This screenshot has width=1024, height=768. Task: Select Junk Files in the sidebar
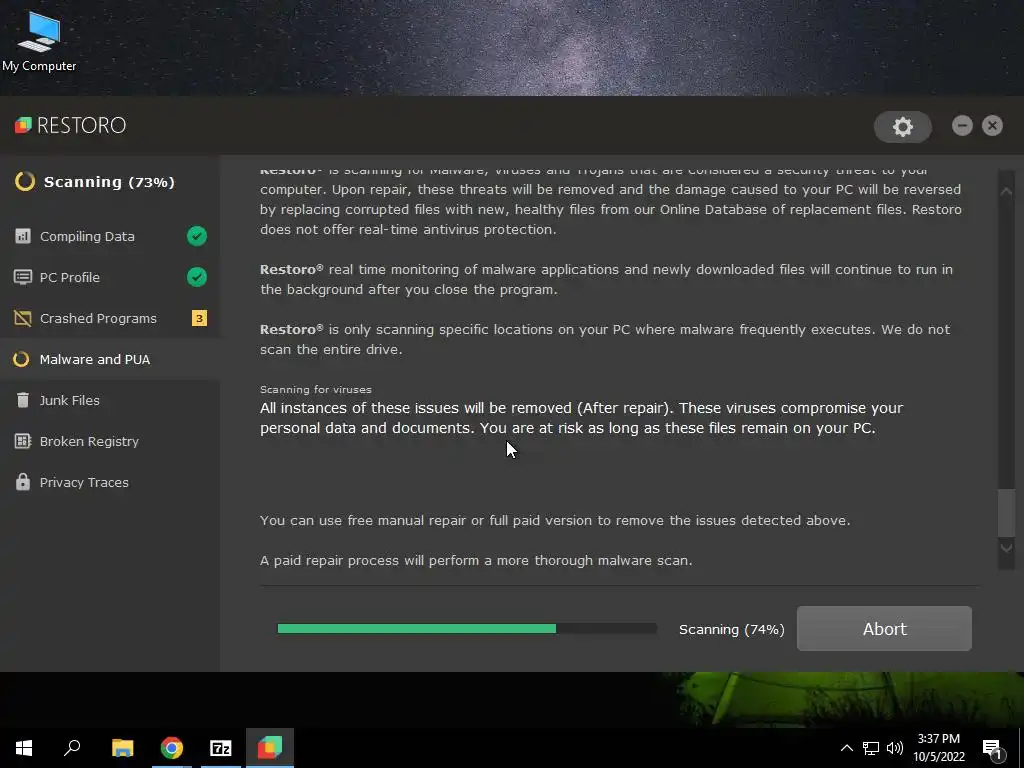tap(110, 400)
